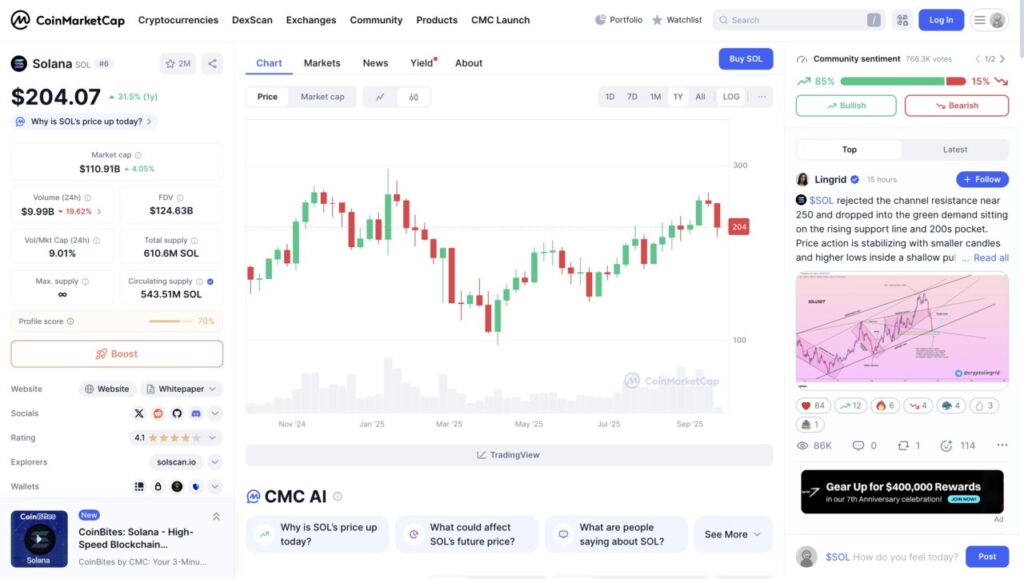The height and width of the screenshot is (579, 1024).
Task: Select the line chart icon
Action: (x=380, y=97)
